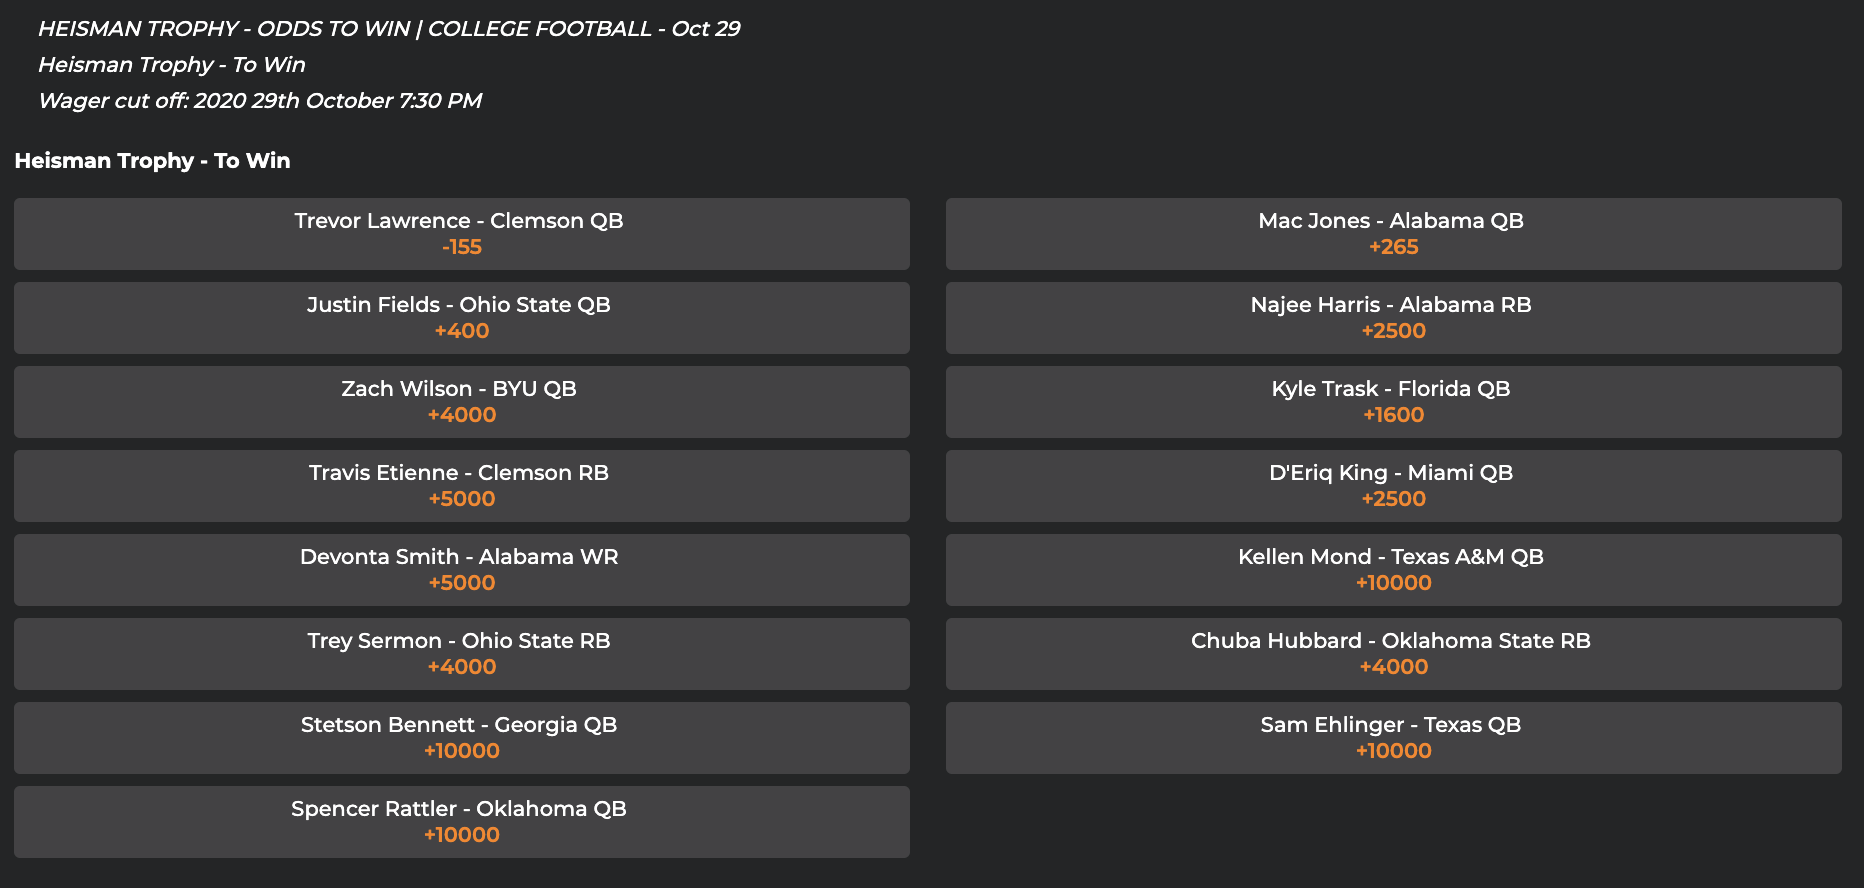Select Travis Etienne Clemson RB +5000

pos(461,486)
